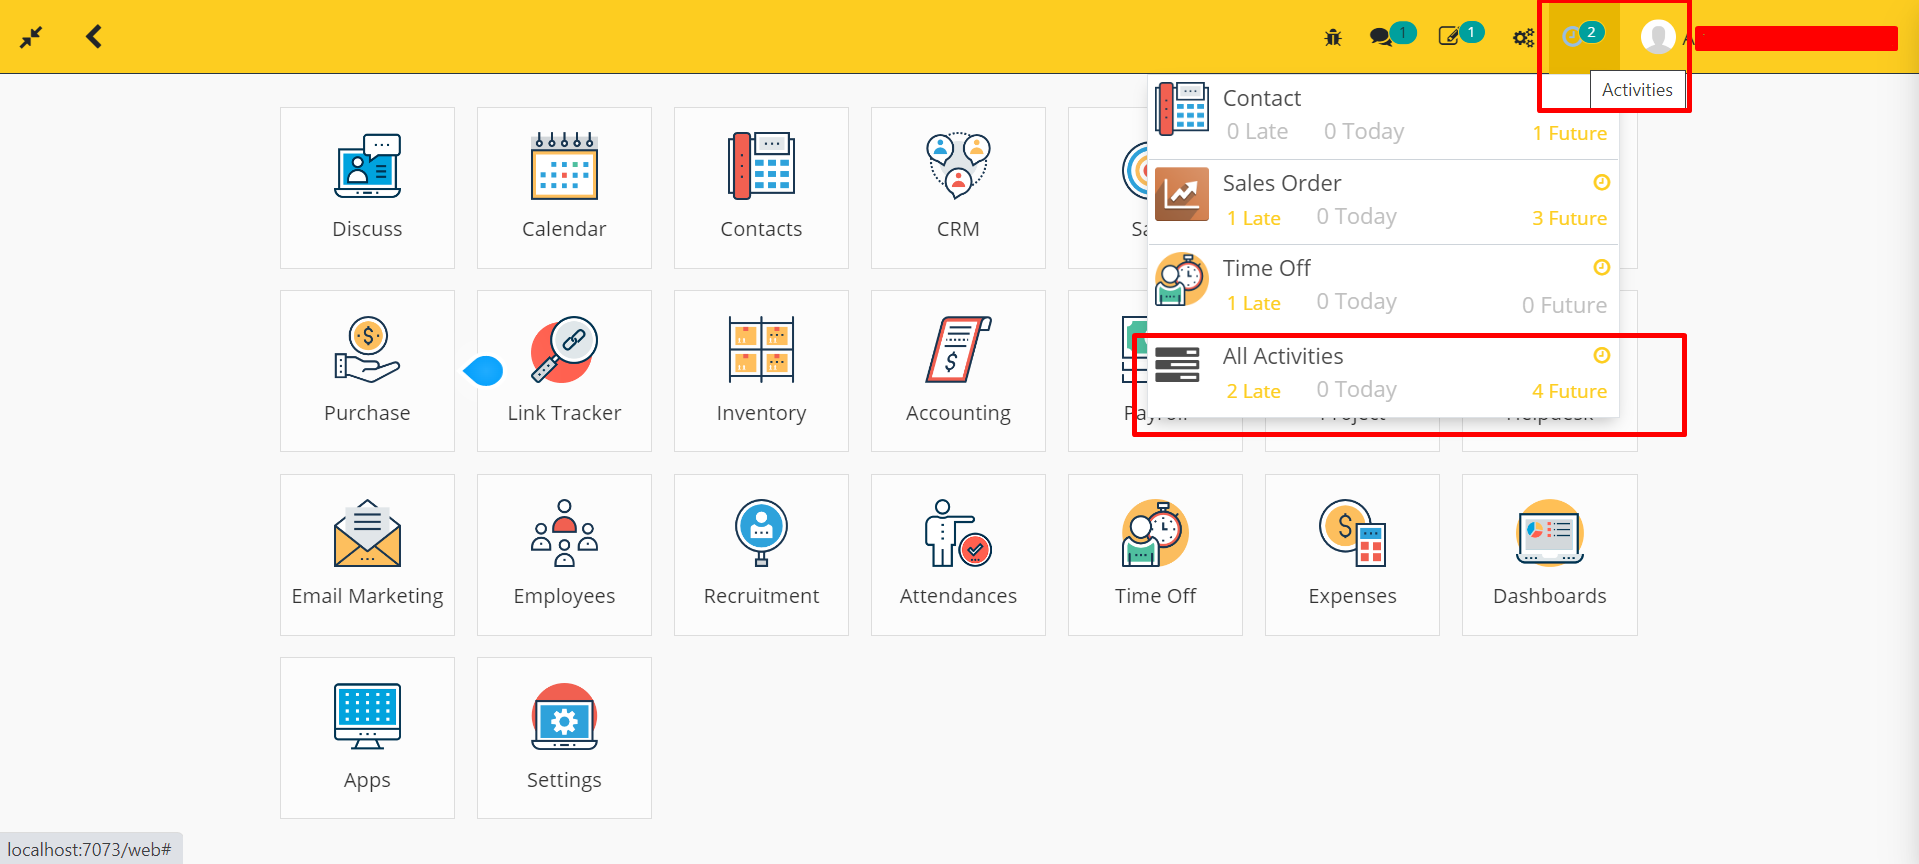Click the Time Off icon in dropdown
1919x864 pixels.
pyautogui.click(x=1182, y=278)
